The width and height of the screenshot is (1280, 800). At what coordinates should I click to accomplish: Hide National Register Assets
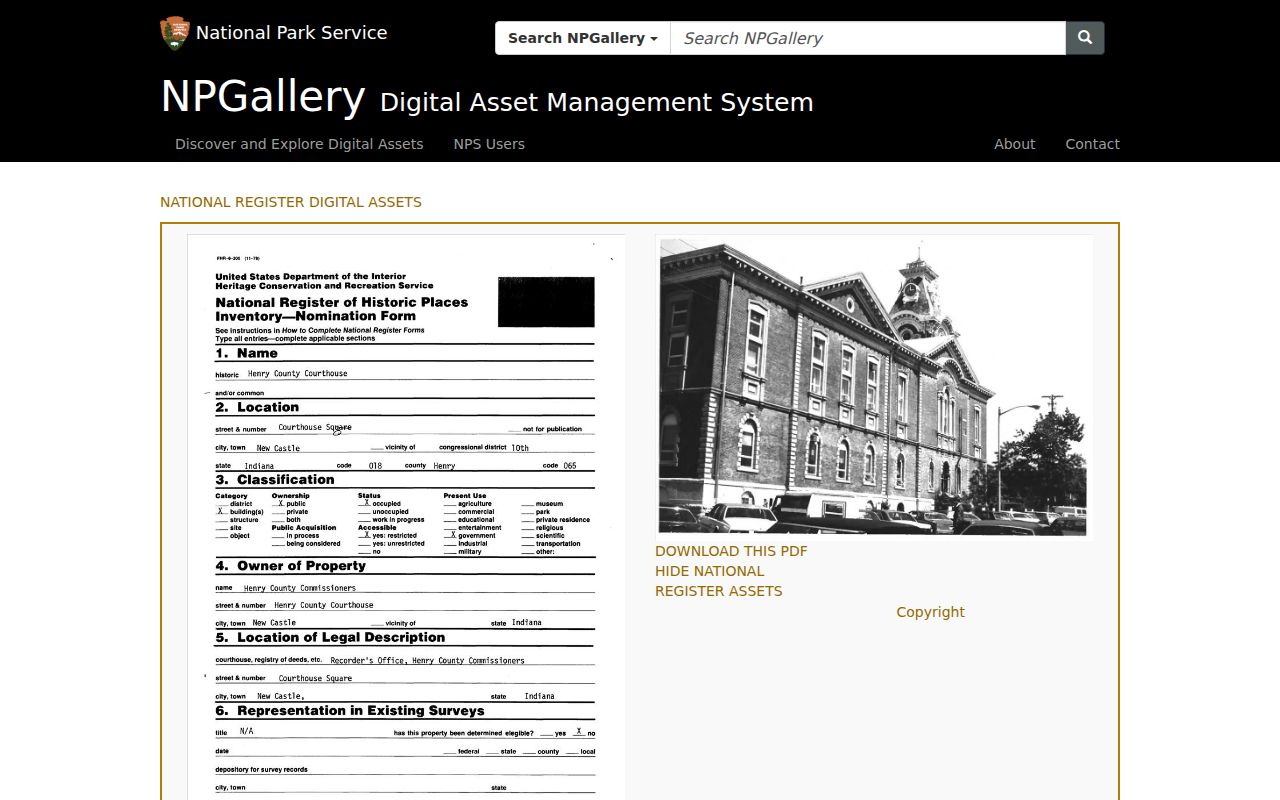pyautogui.click(x=719, y=581)
